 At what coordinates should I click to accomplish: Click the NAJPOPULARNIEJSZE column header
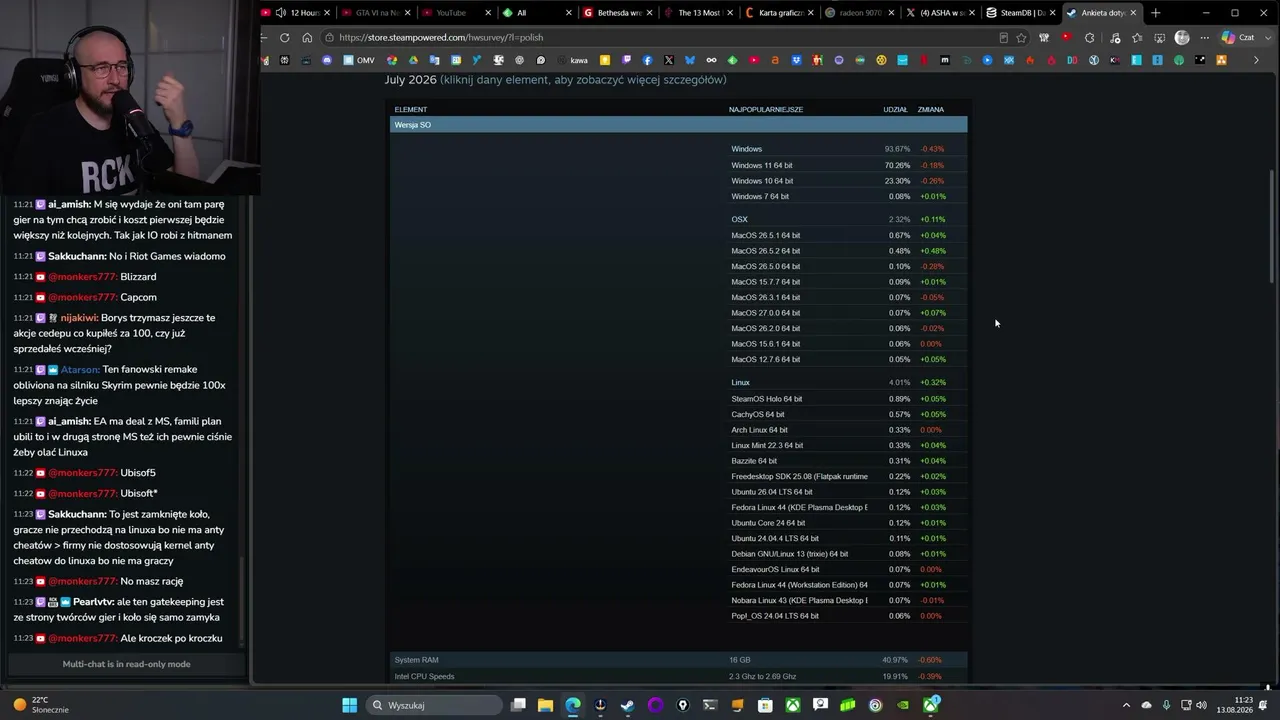(766, 109)
